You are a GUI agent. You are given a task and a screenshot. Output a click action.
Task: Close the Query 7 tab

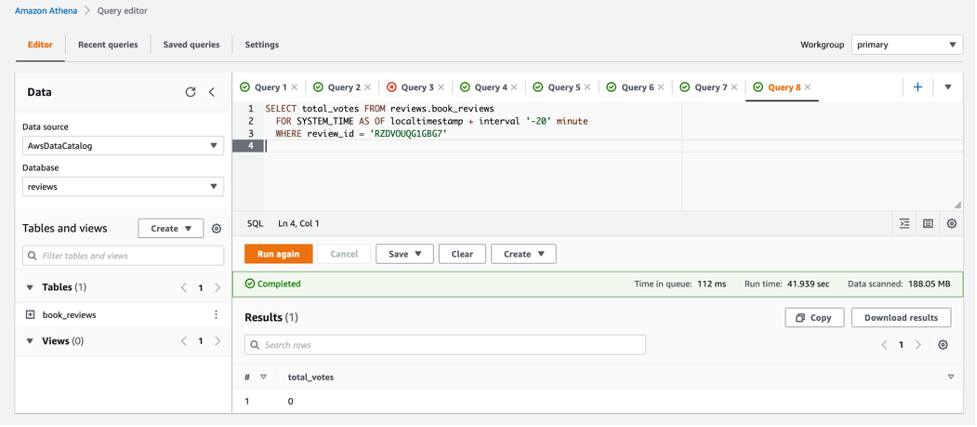[x=735, y=87]
